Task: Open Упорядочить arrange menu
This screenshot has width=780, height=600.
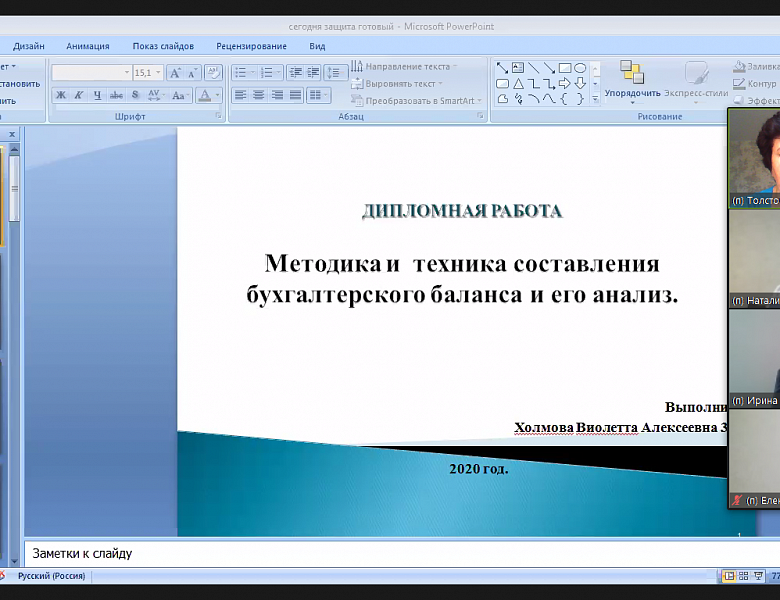Action: click(x=632, y=82)
